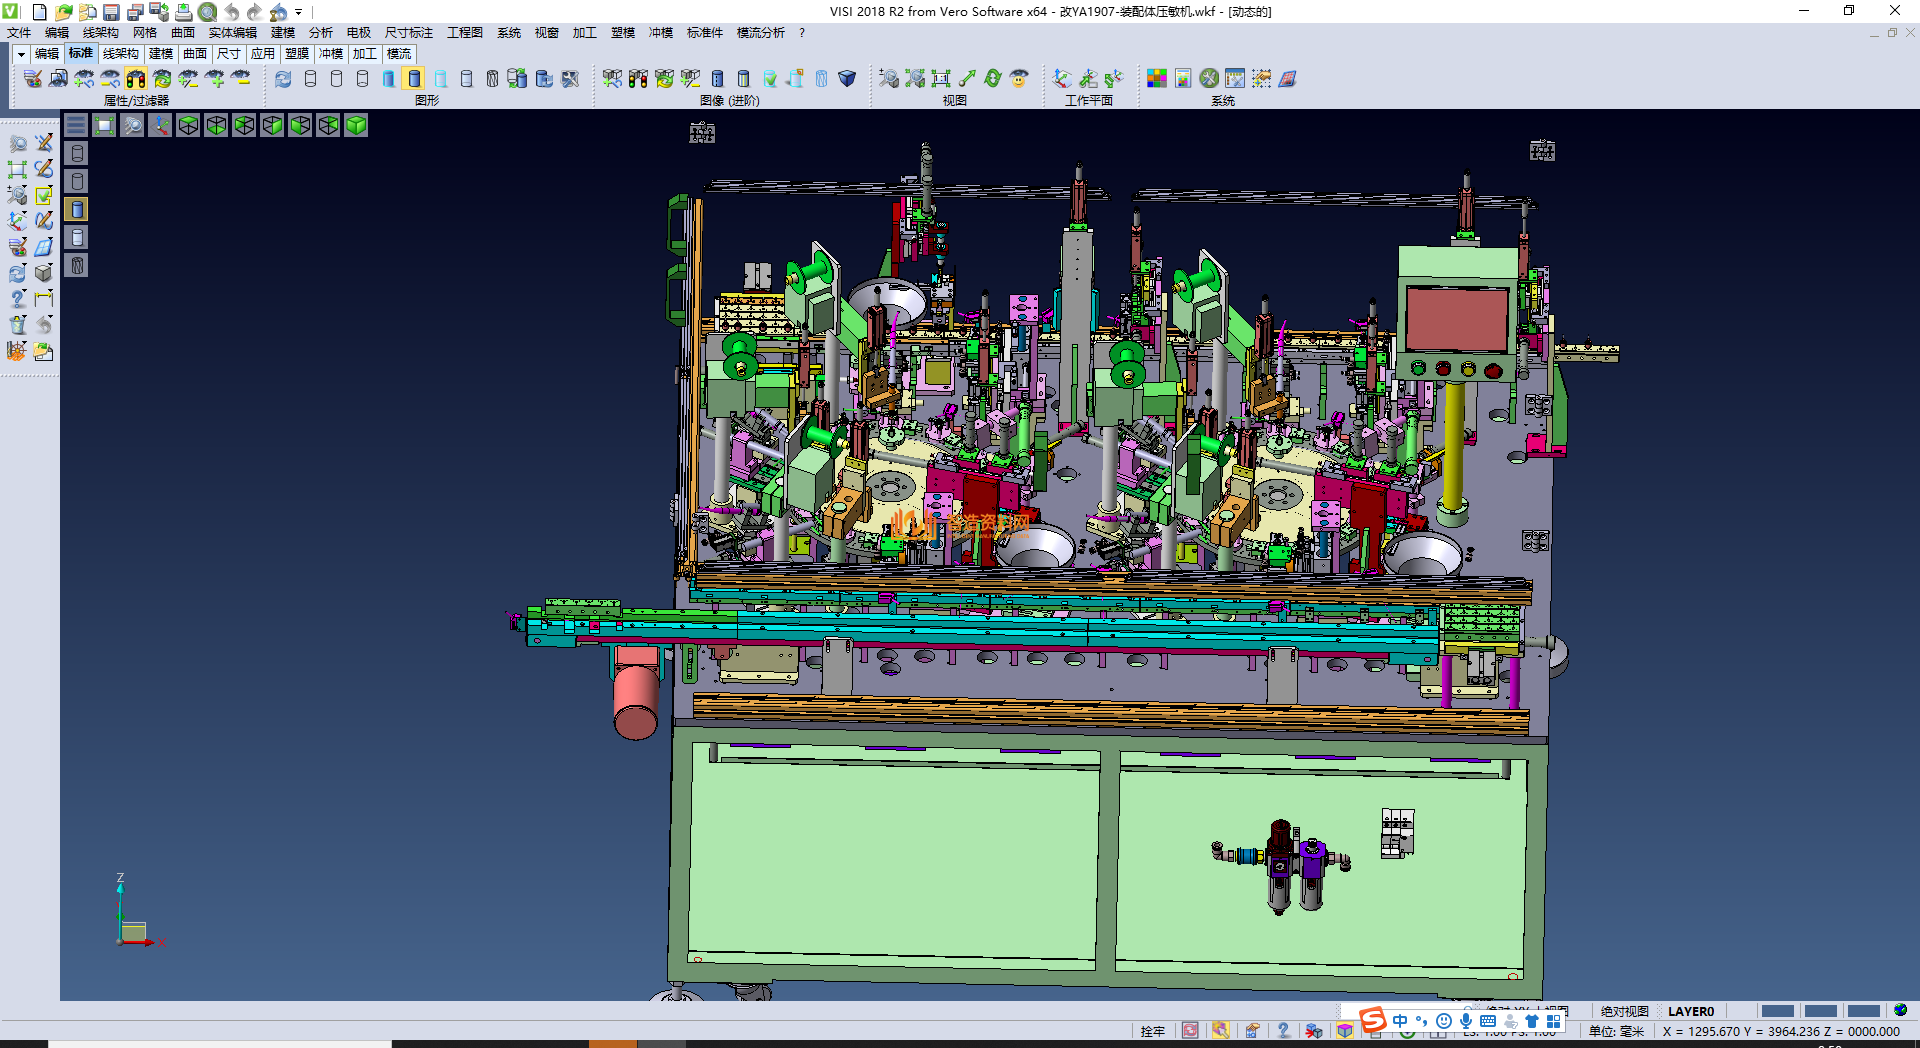Toggle the selected shading button in viewport strip

point(77,209)
